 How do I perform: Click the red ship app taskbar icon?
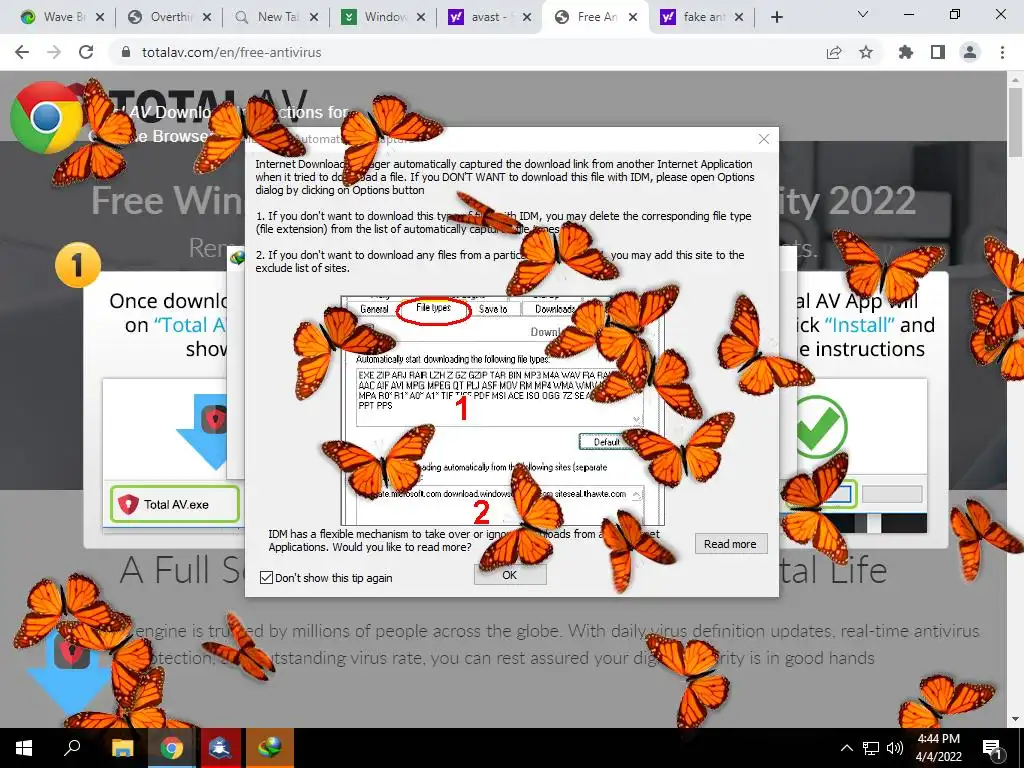[220, 748]
